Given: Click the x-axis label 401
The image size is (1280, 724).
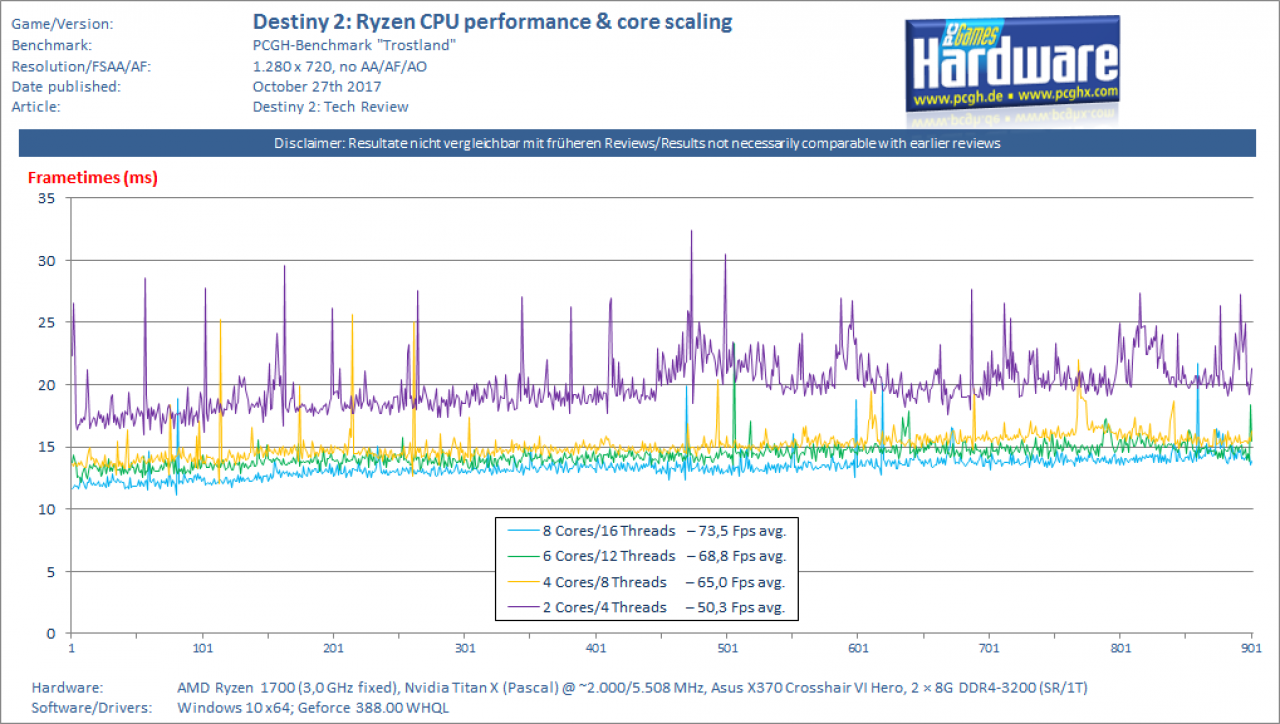Looking at the screenshot, I should (x=596, y=649).
